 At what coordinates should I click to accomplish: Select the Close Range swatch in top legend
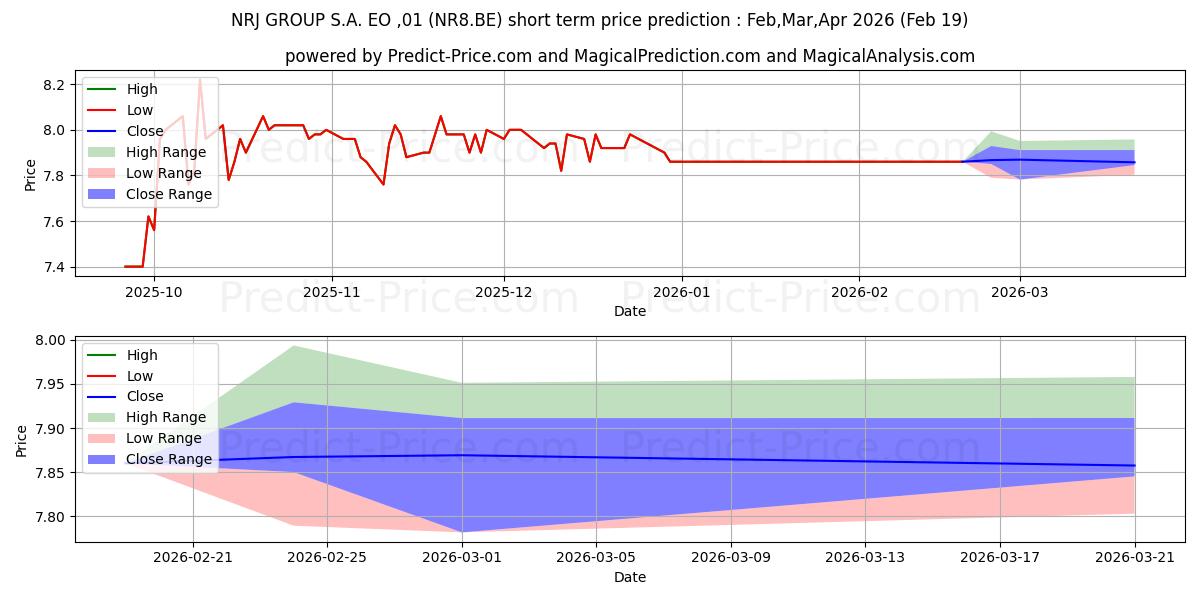pyautogui.click(x=103, y=195)
